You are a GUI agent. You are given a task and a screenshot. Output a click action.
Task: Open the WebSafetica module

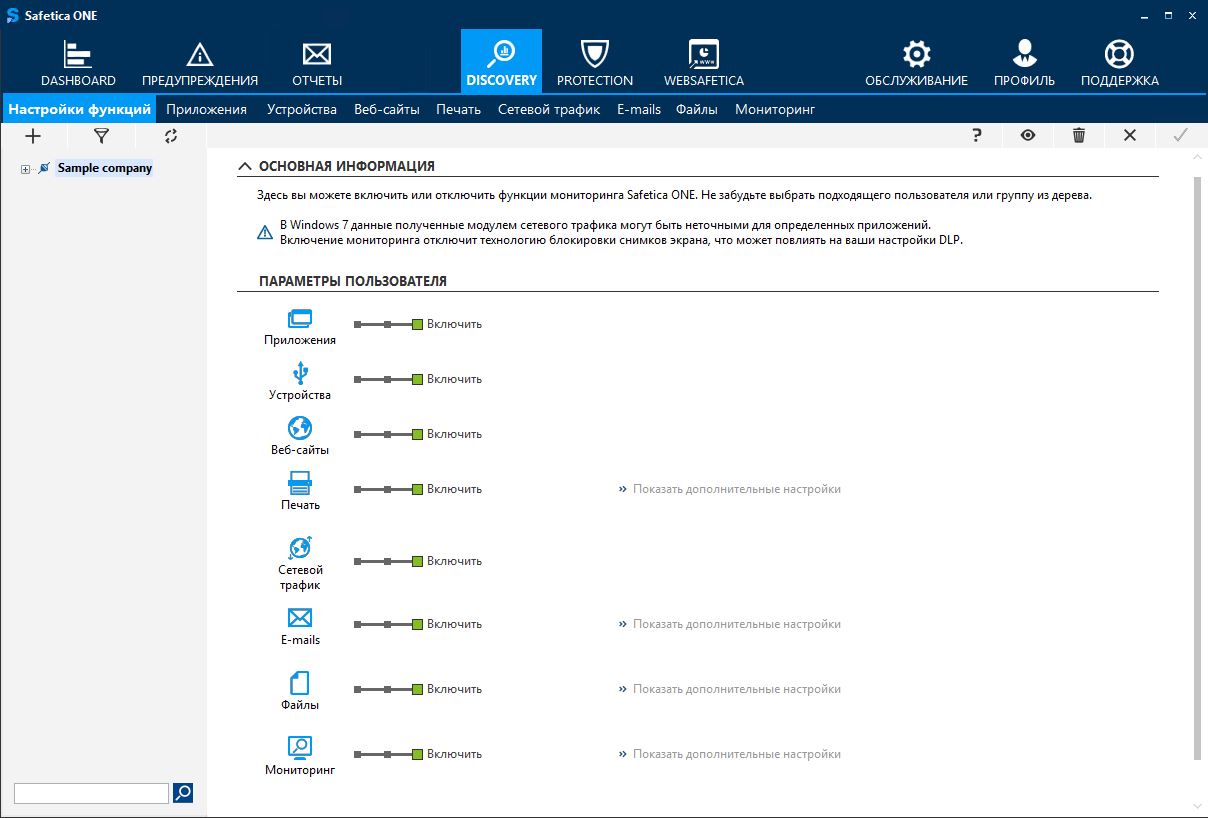click(x=704, y=55)
